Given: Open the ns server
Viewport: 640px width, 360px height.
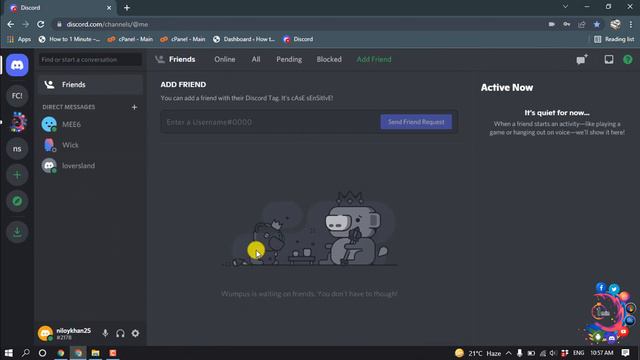Looking at the screenshot, I should (17, 149).
